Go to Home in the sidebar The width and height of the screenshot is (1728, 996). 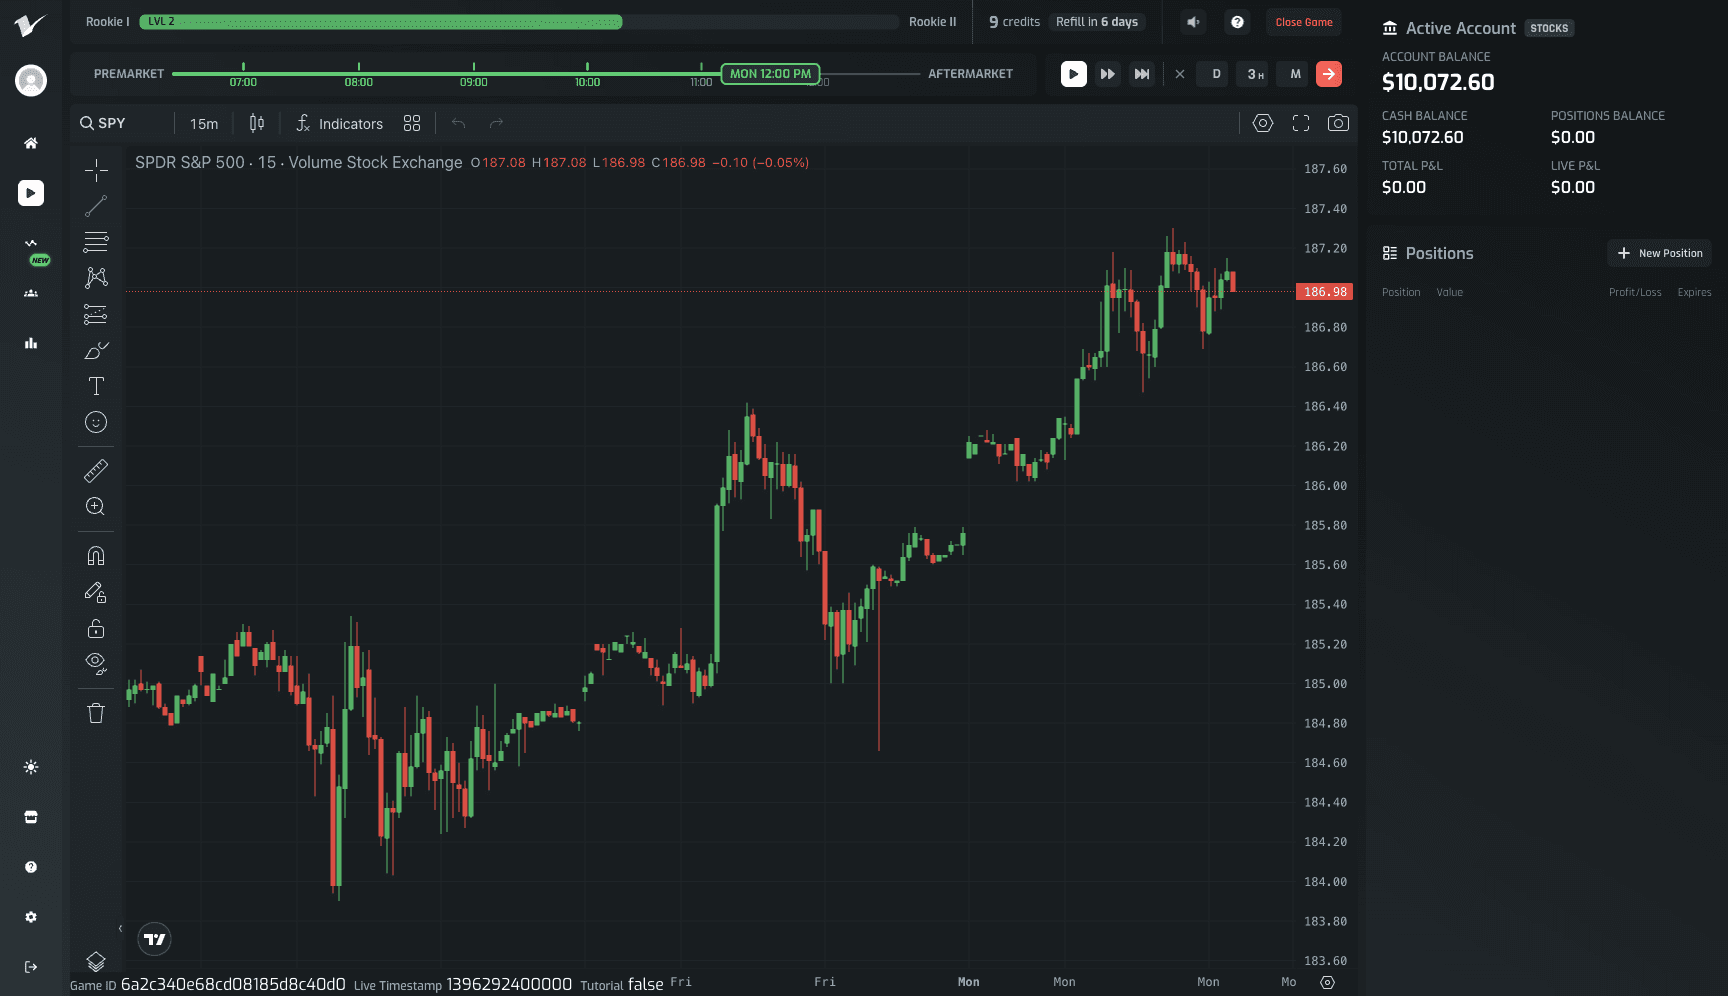(31, 143)
